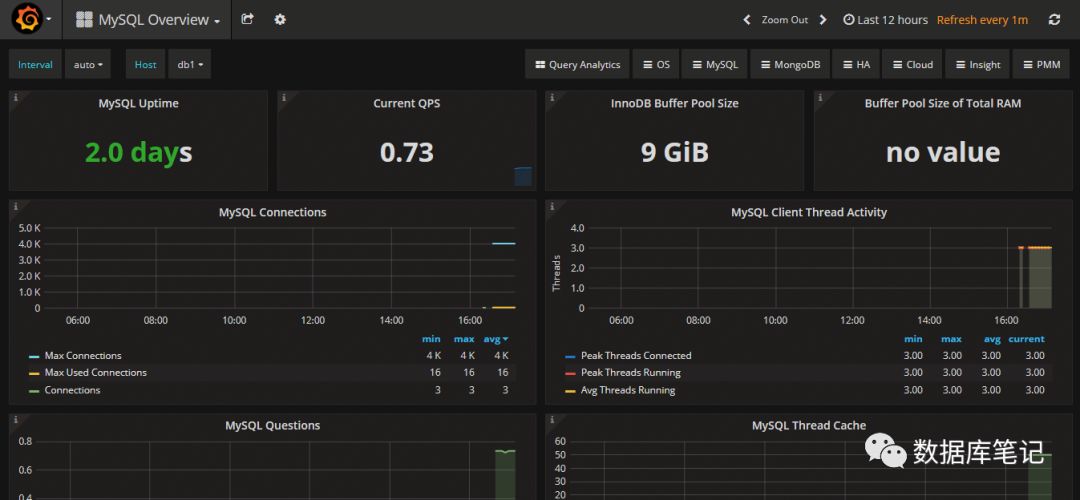Shift time range forward with right arrow
Screen dimensions: 1080x500
(x=823, y=20)
